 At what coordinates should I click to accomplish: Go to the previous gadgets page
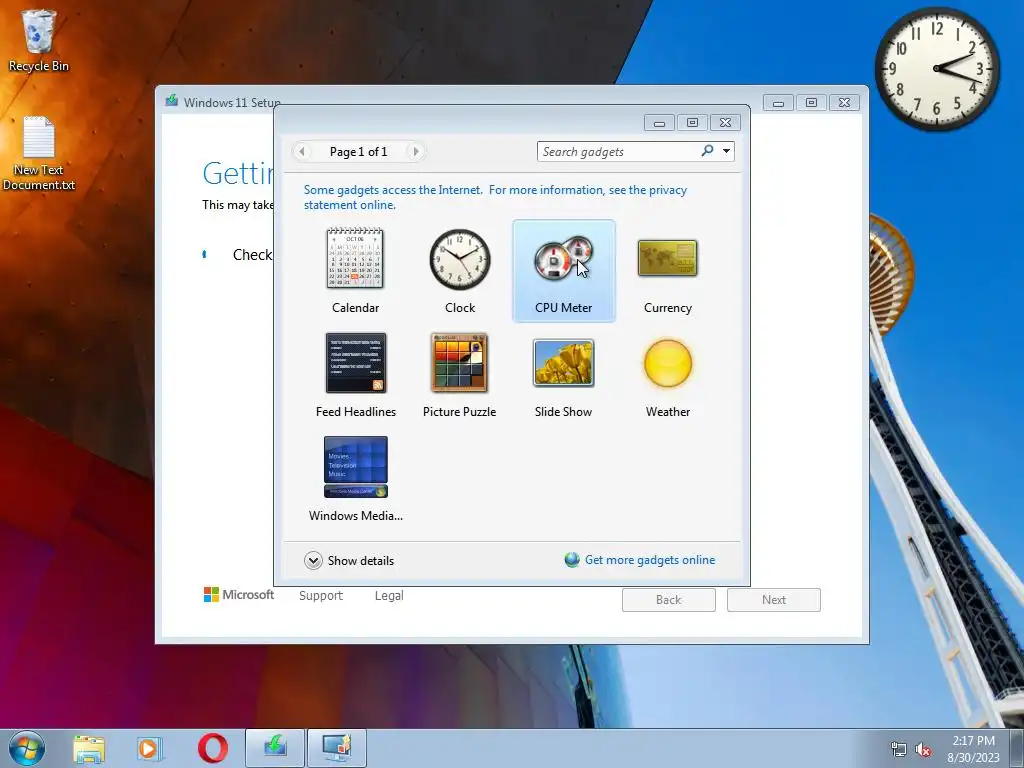(x=302, y=152)
